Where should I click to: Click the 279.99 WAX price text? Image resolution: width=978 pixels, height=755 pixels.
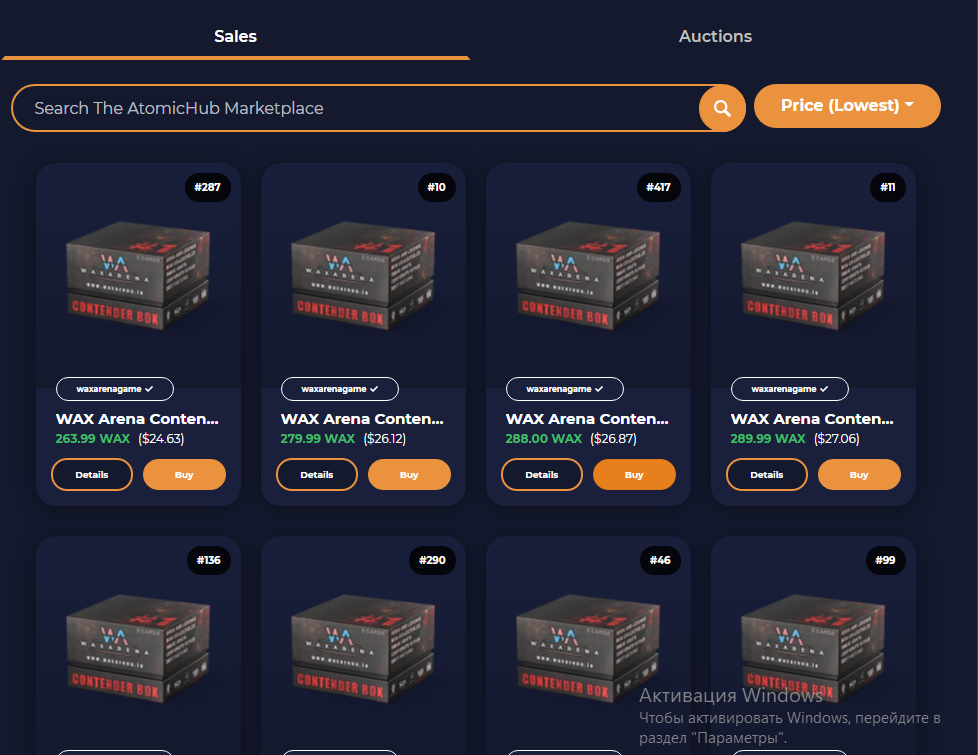(x=318, y=439)
